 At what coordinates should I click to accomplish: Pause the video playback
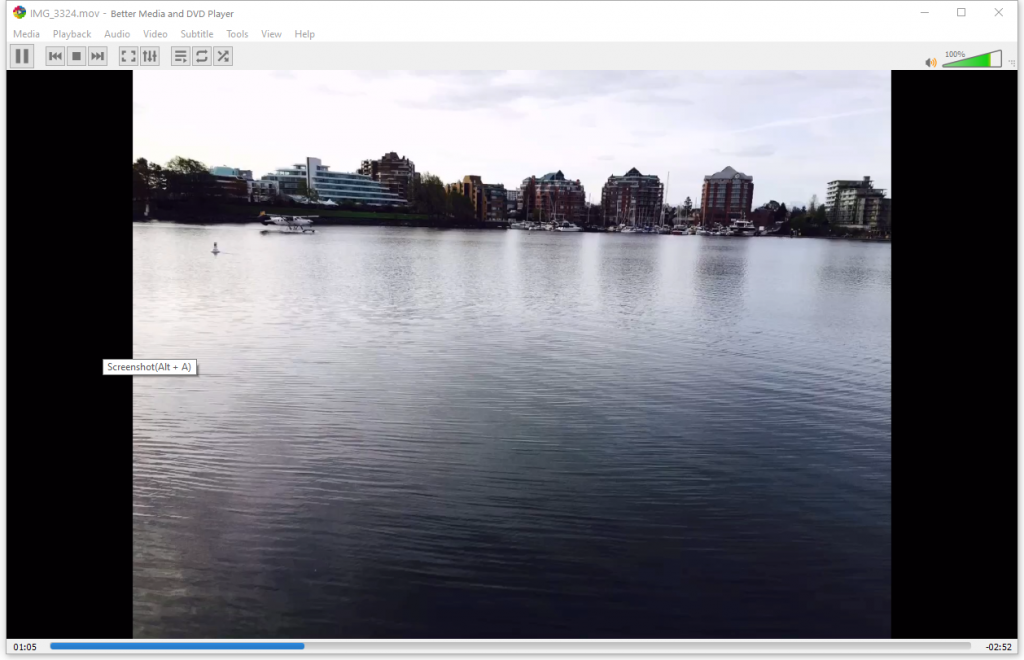[x=22, y=56]
